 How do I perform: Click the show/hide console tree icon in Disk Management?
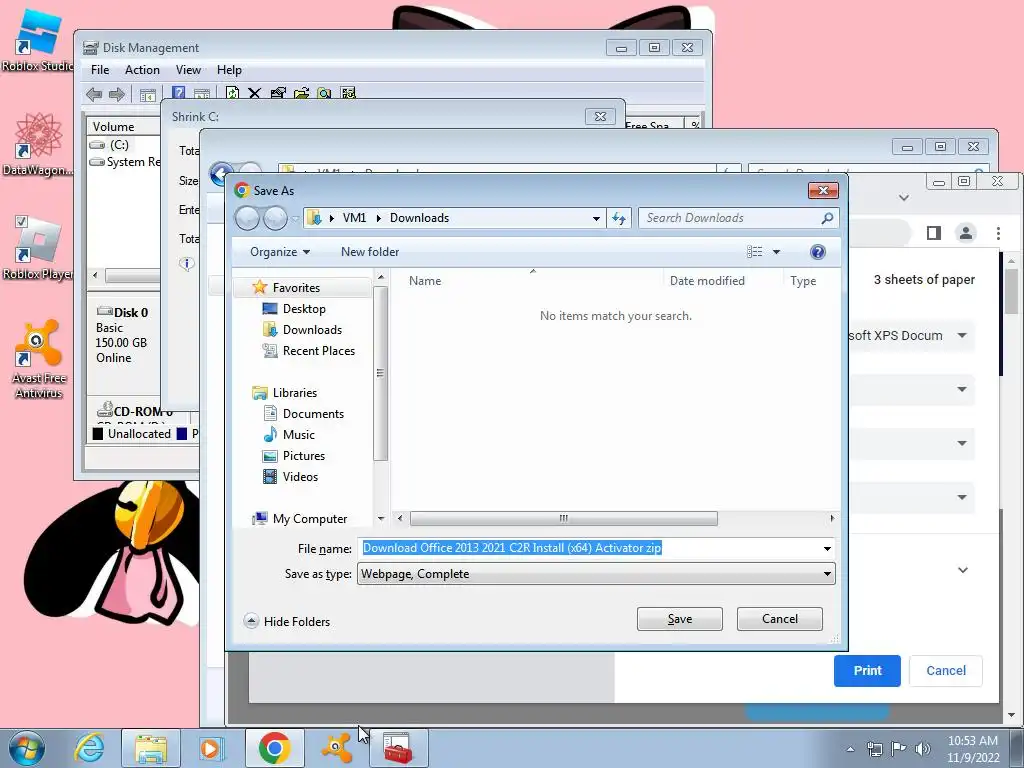(x=148, y=94)
